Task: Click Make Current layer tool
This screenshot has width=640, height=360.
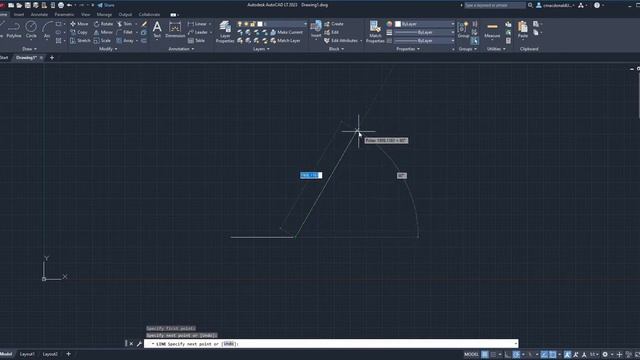Action: coord(286,32)
